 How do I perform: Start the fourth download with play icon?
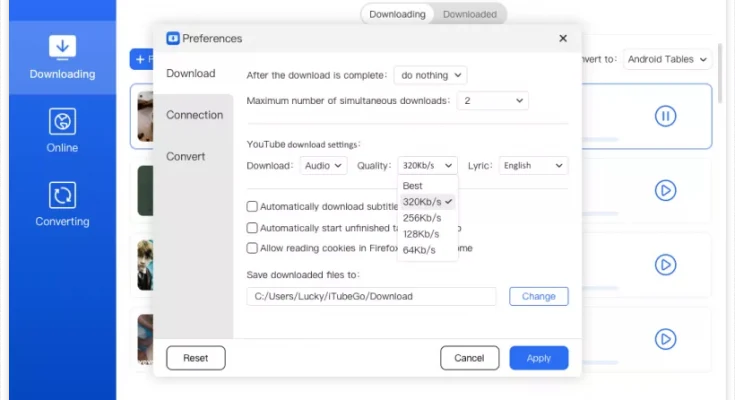[665, 338]
